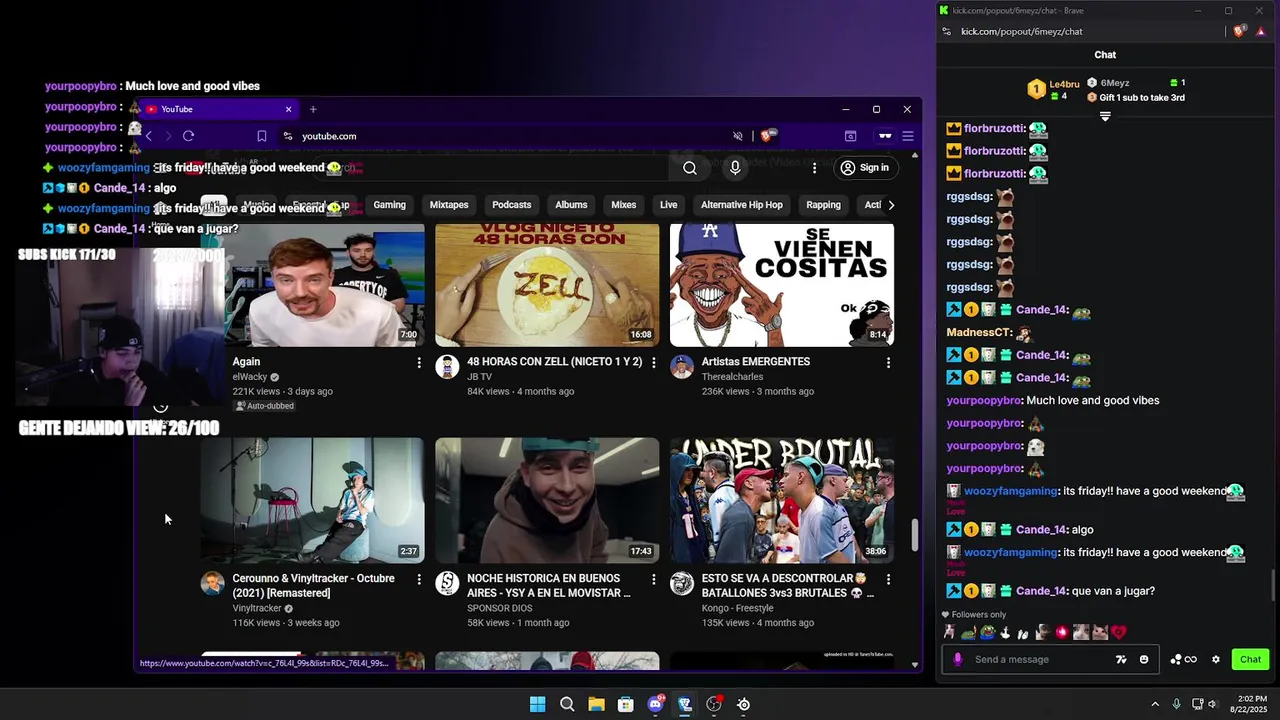This screenshot has width=1280, height=720.
Task: Open the Cerounno & Vinyltracker video thumbnail
Action: click(312, 500)
